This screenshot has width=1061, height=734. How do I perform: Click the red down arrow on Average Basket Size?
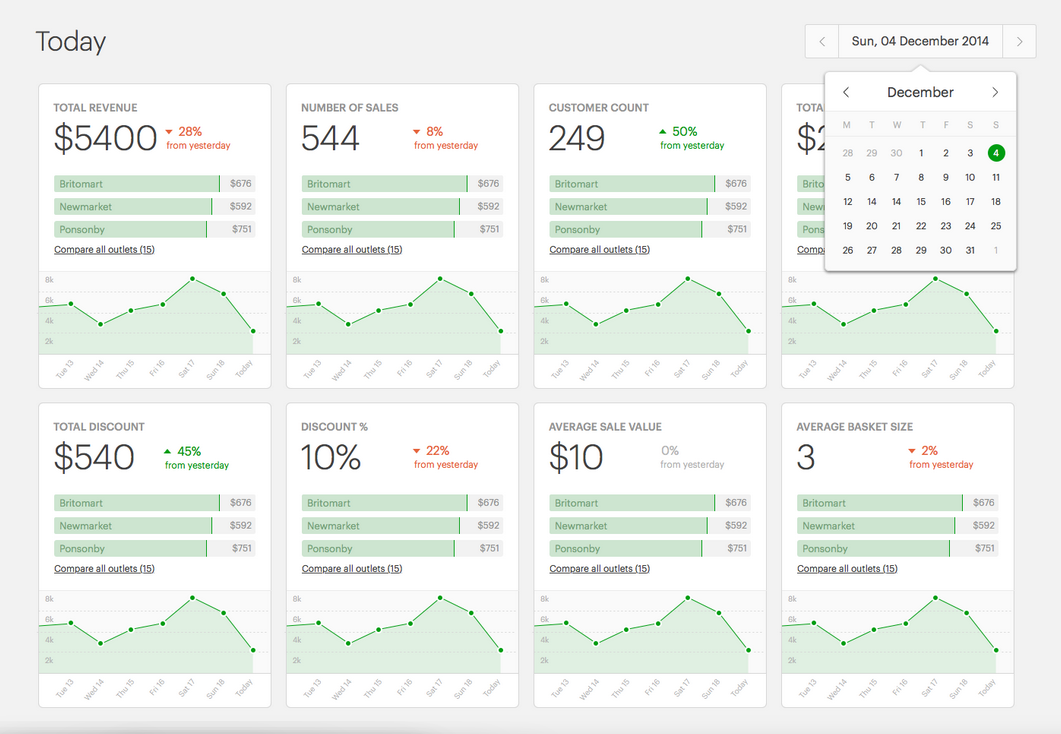click(910, 451)
